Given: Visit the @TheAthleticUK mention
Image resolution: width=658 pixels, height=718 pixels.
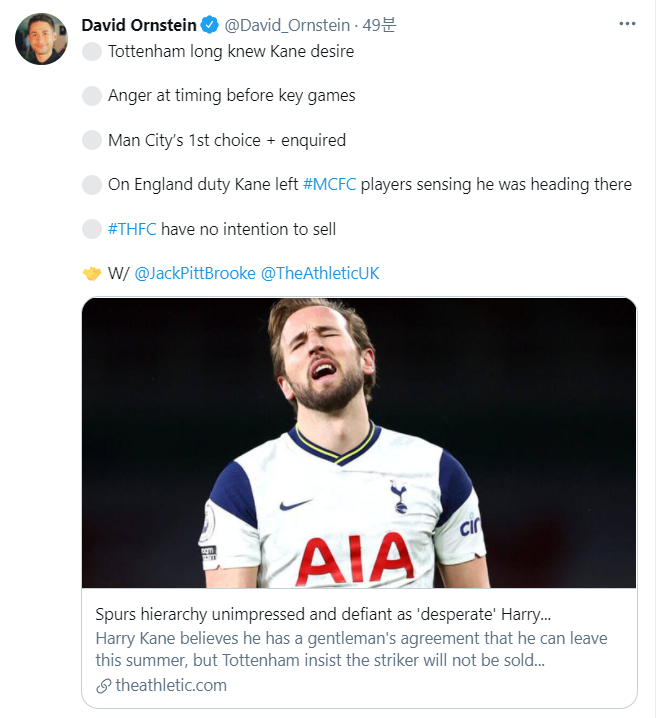Looking at the screenshot, I should [320, 273].
